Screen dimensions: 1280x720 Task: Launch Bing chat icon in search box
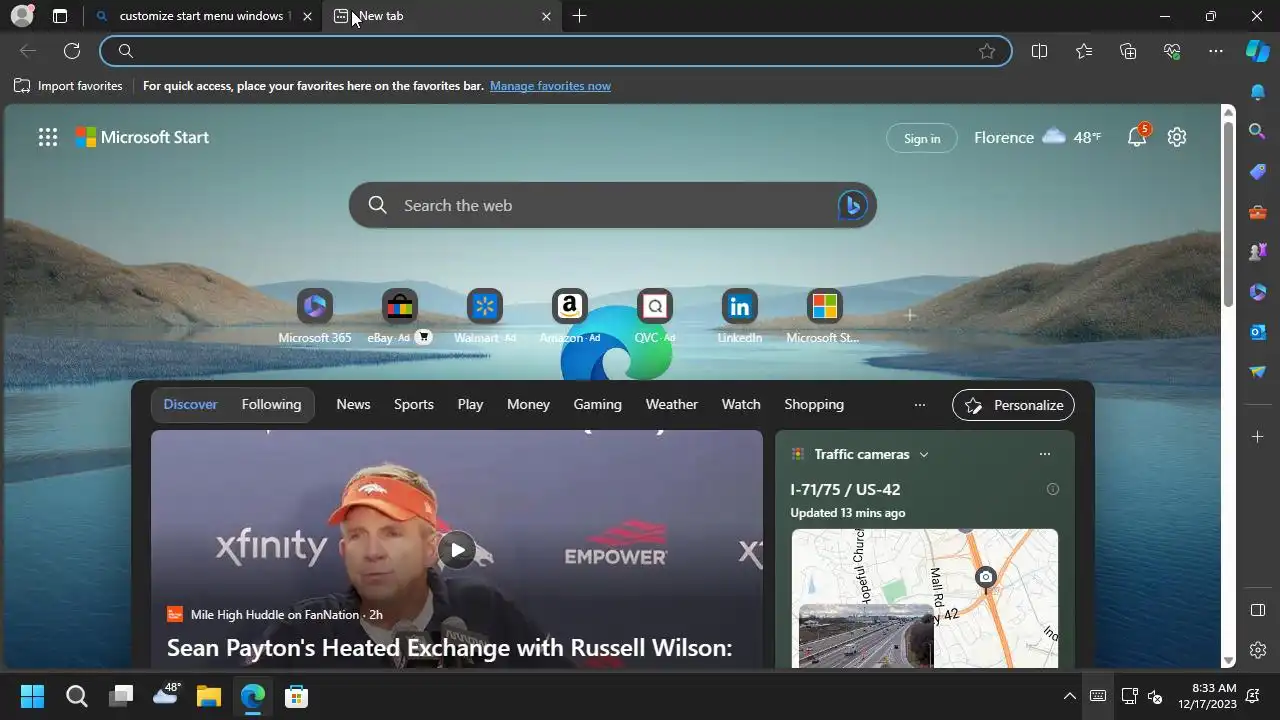tap(852, 205)
